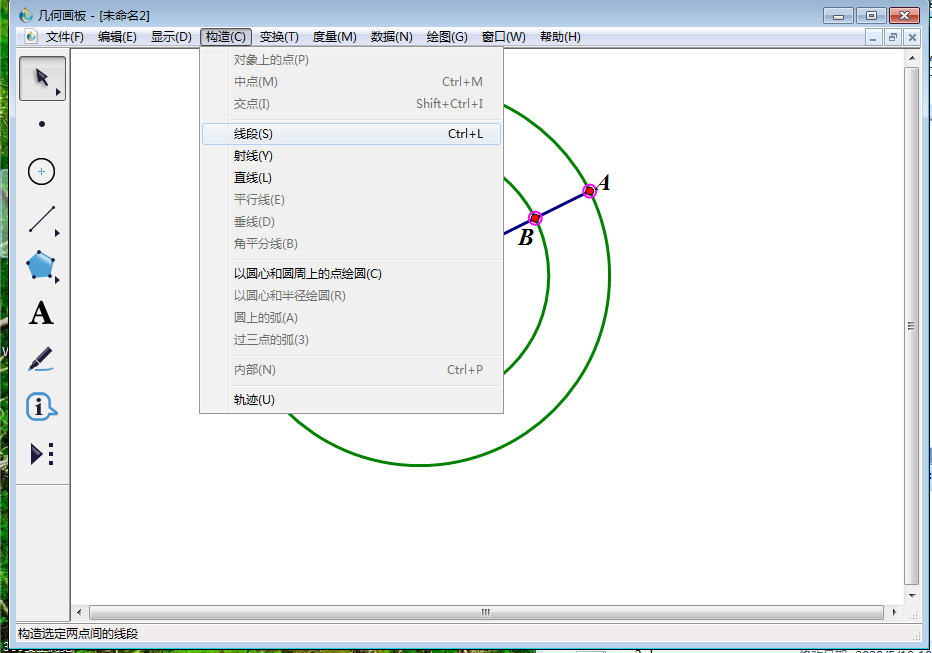The image size is (932, 653).
Task: Select the arrow selection tool
Action: click(42, 78)
